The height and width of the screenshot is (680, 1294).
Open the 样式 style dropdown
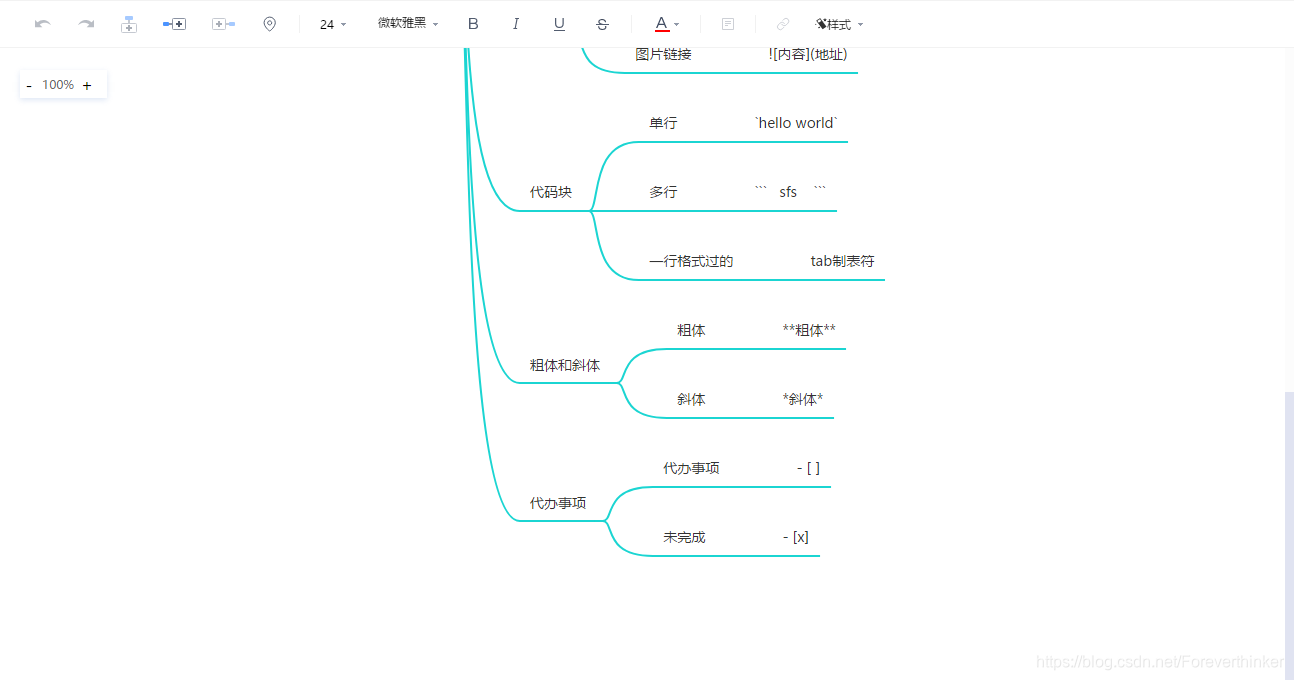839,24
